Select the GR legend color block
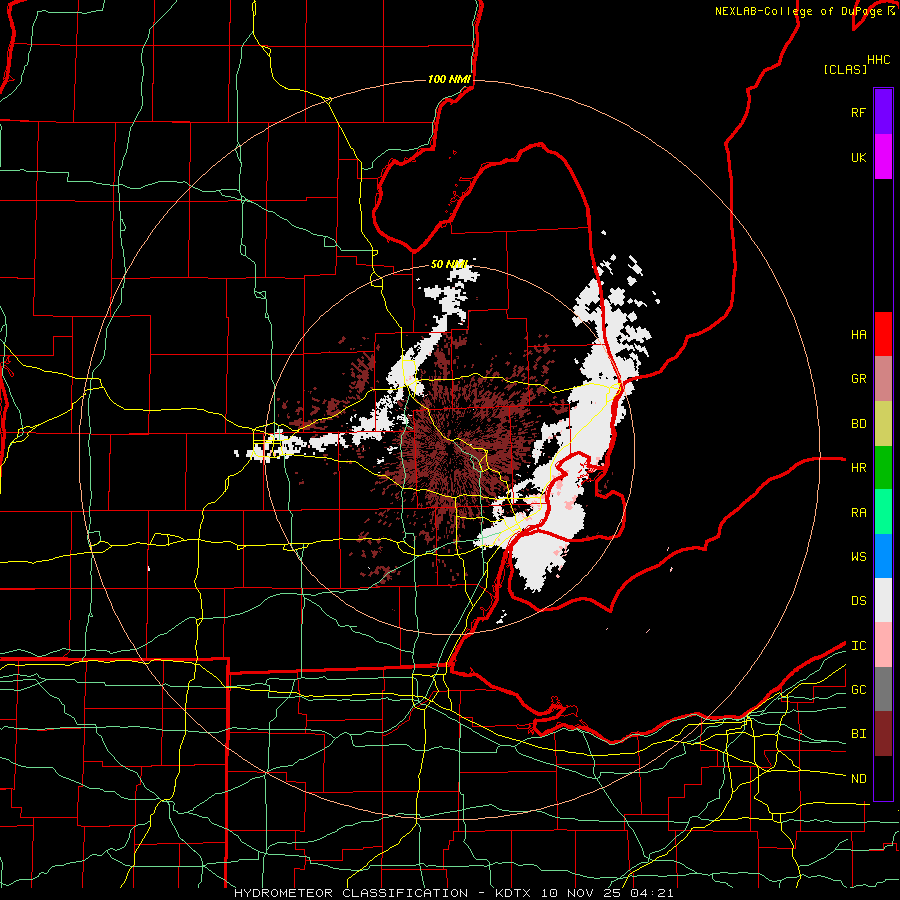900x900 pixels. point(883,379)
